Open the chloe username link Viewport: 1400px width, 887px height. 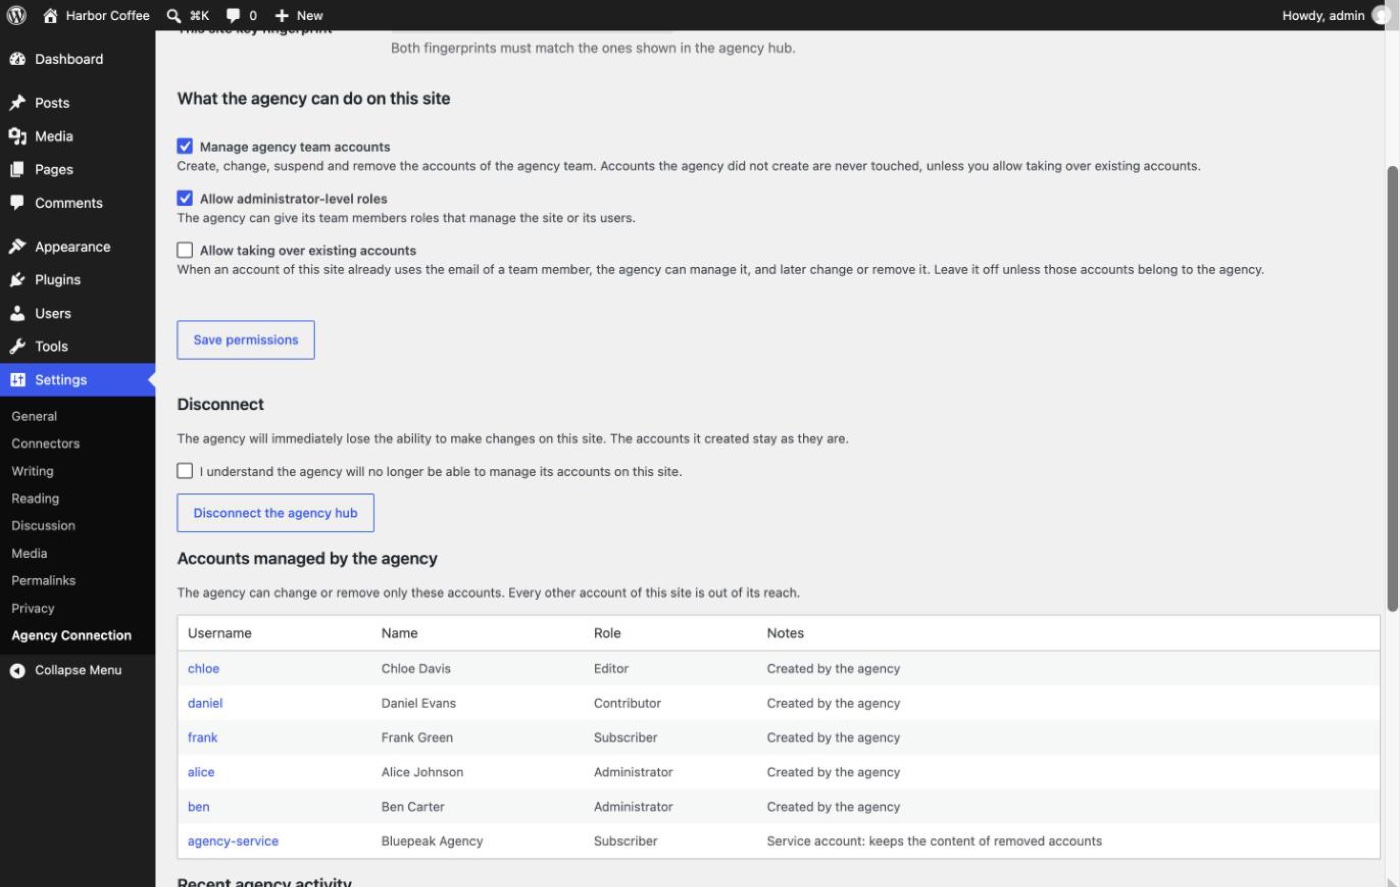[203, 669]
